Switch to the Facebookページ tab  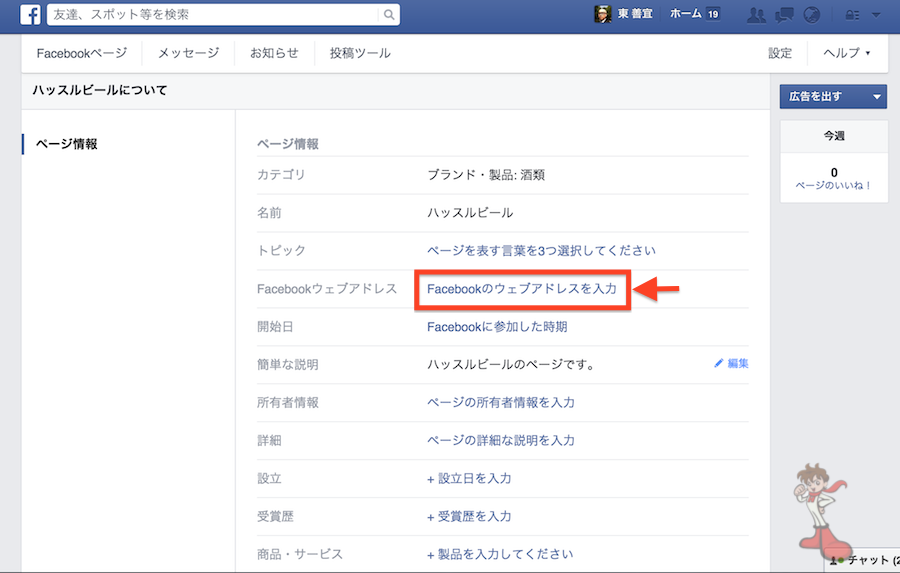82,53
